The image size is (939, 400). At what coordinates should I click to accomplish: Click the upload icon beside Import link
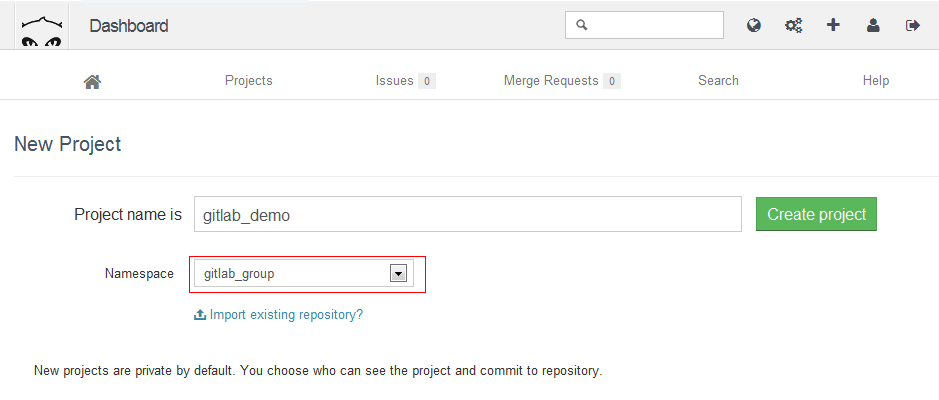tap(200, 314)
